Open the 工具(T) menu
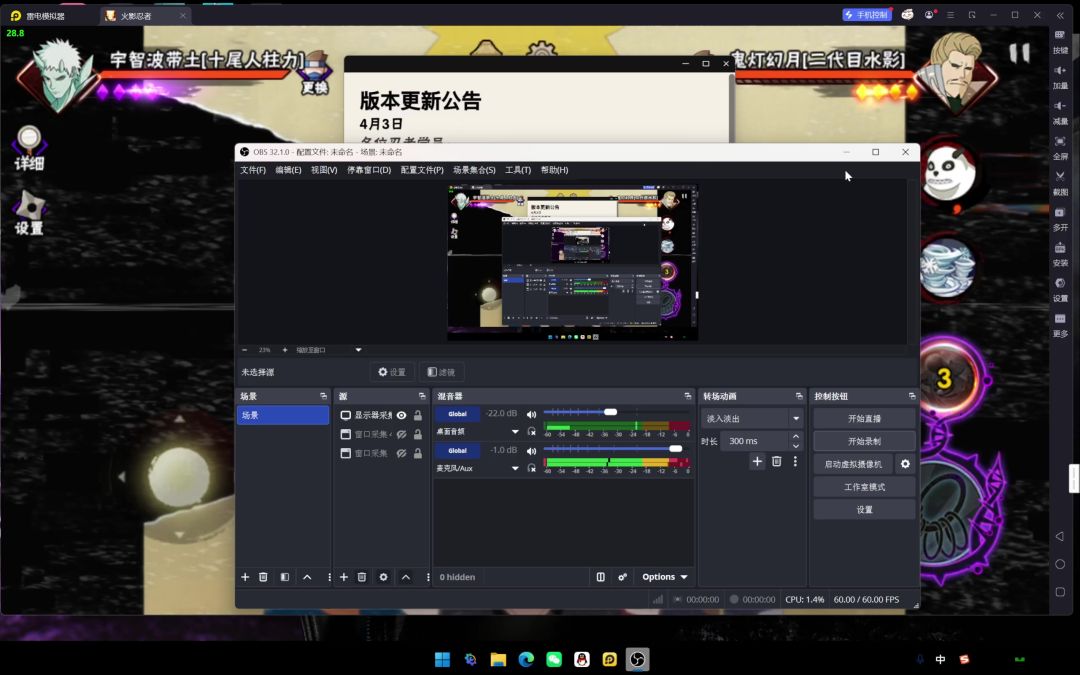Viewport: 1080px width, 675px height. [x=517, y=170]
